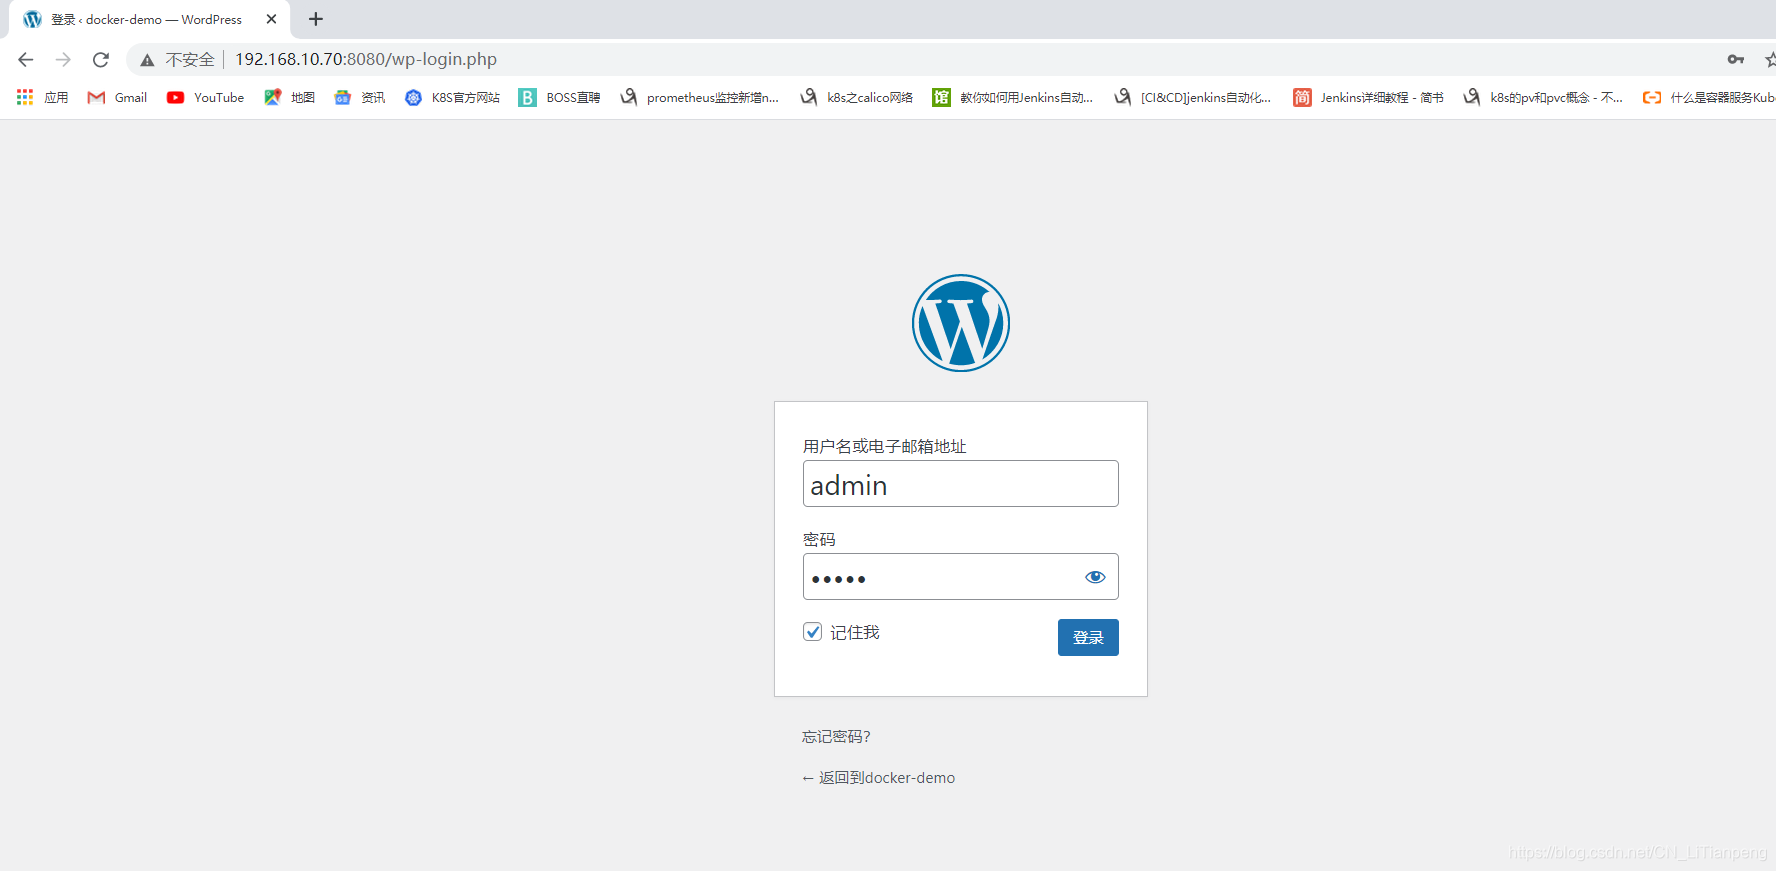Viewport: 1776px width, 871px height.
Task: Click the 登录 login button
Action: tap(1088, 638)
